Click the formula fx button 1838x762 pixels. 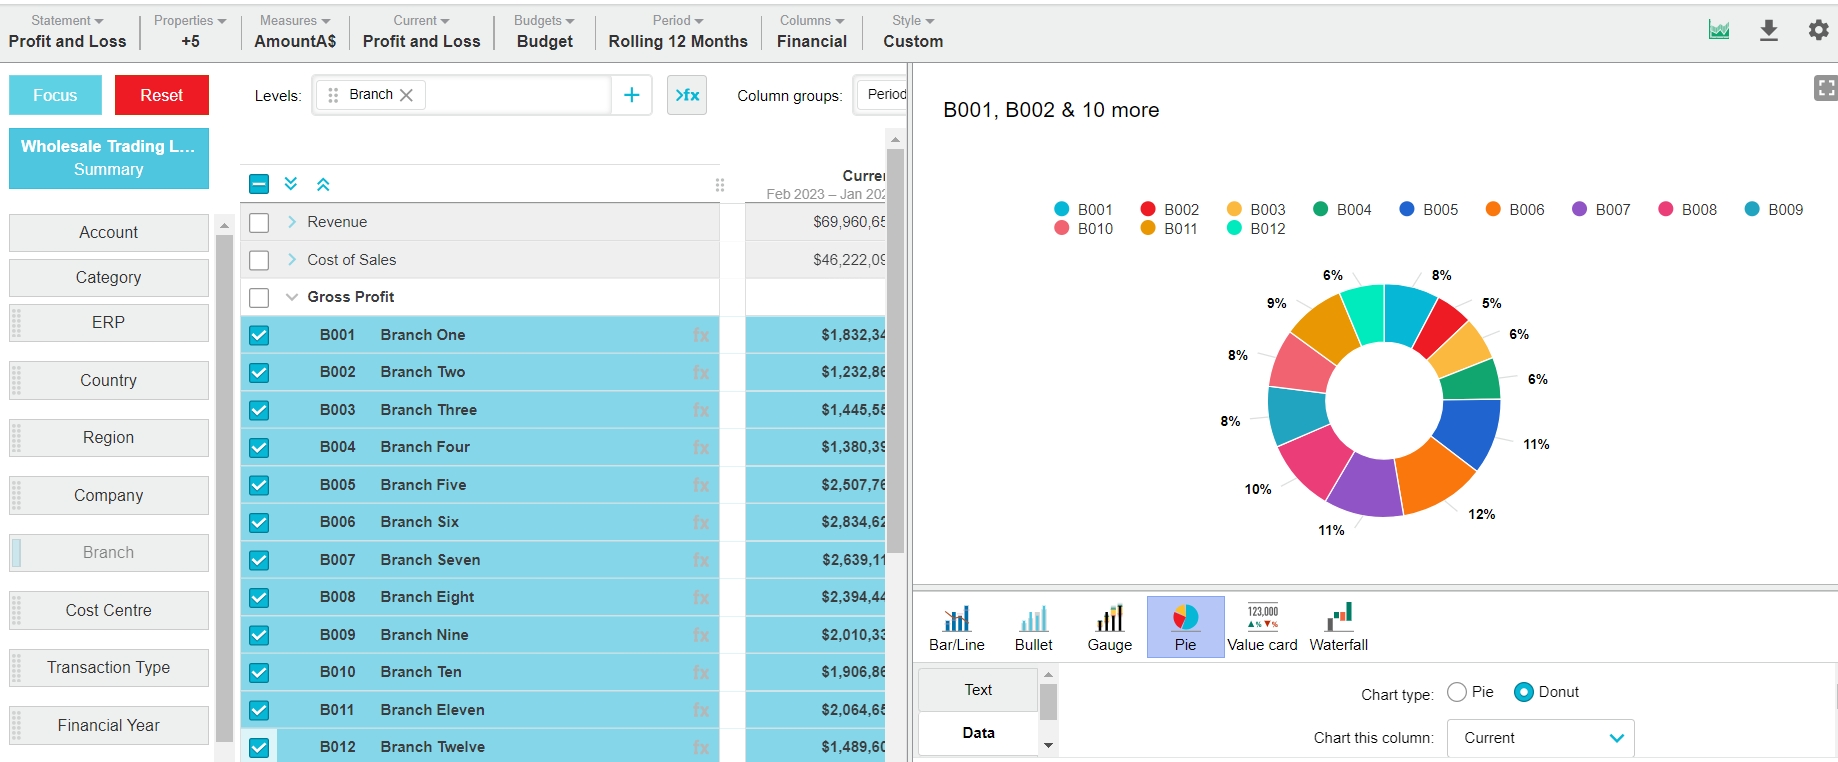point(687,95)
